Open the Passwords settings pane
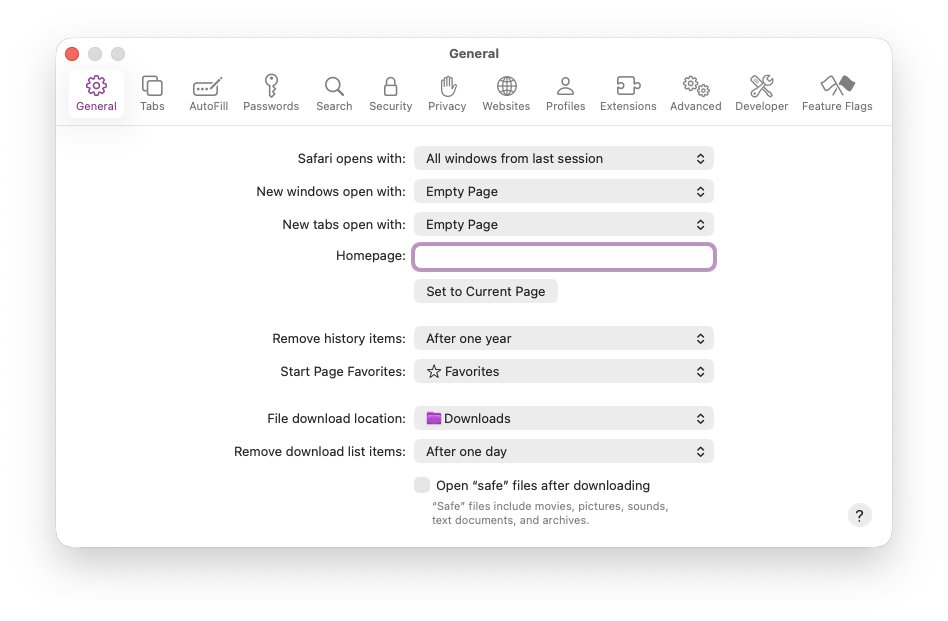The width and height of the screenshot is (948, 621). tap(271, 93)
